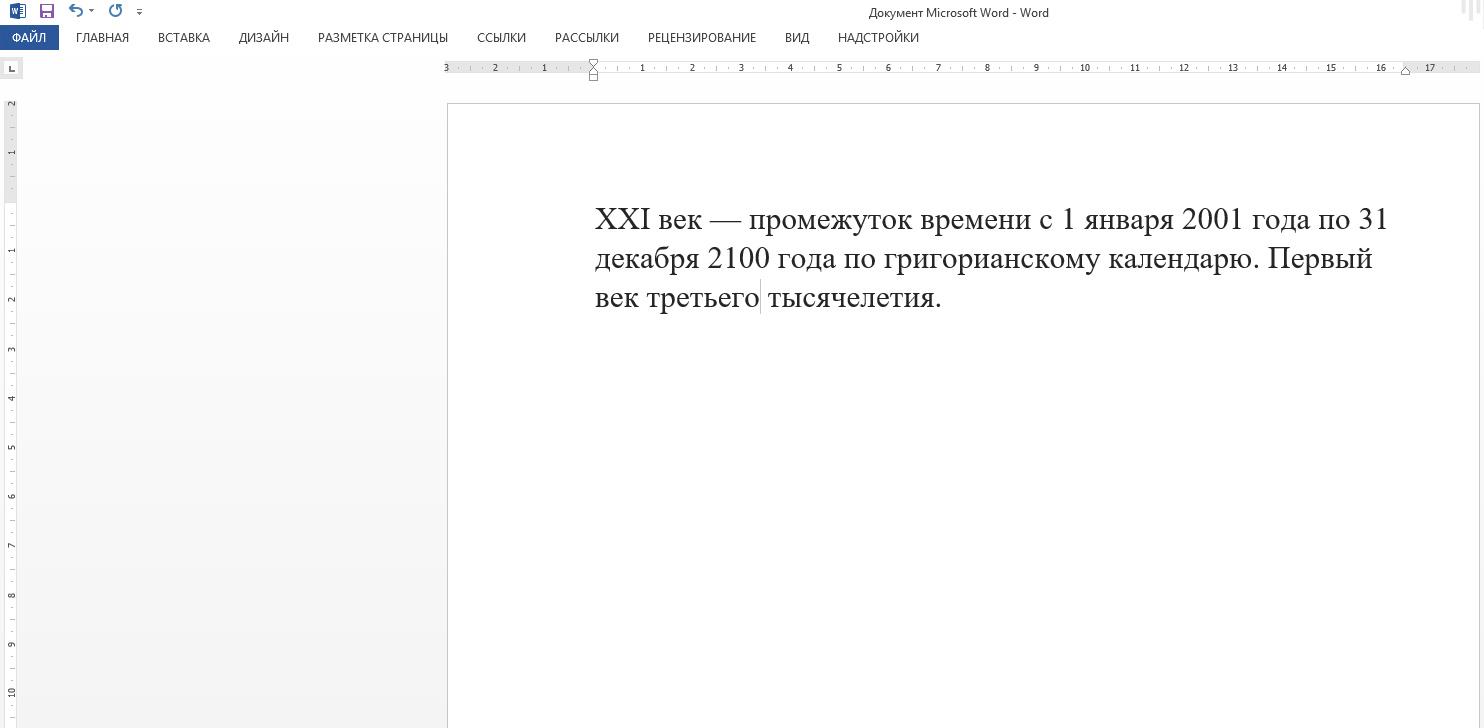Open the ФАЙЛ tab
This screenshot has height=728, width=1484.
pos(29,37)
